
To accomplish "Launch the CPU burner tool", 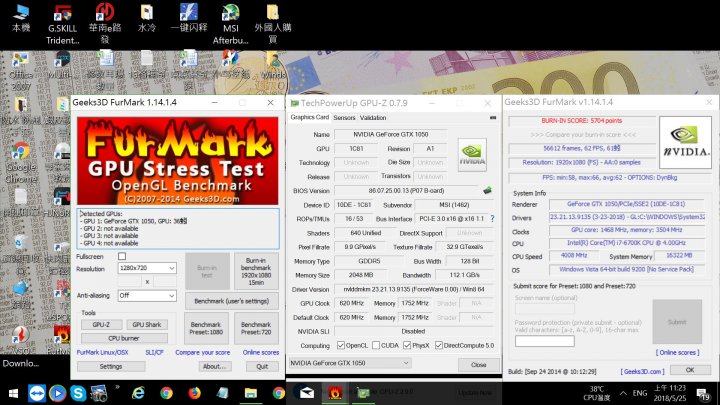I will 124,338.
